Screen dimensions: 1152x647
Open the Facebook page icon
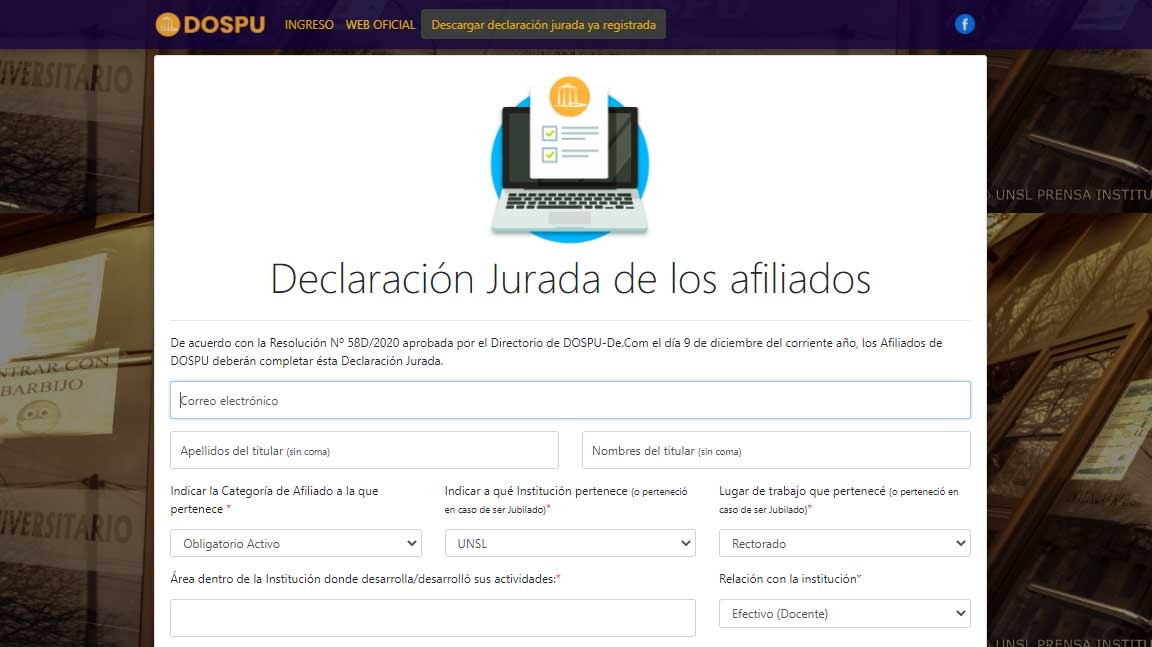[x=965, y=24]
